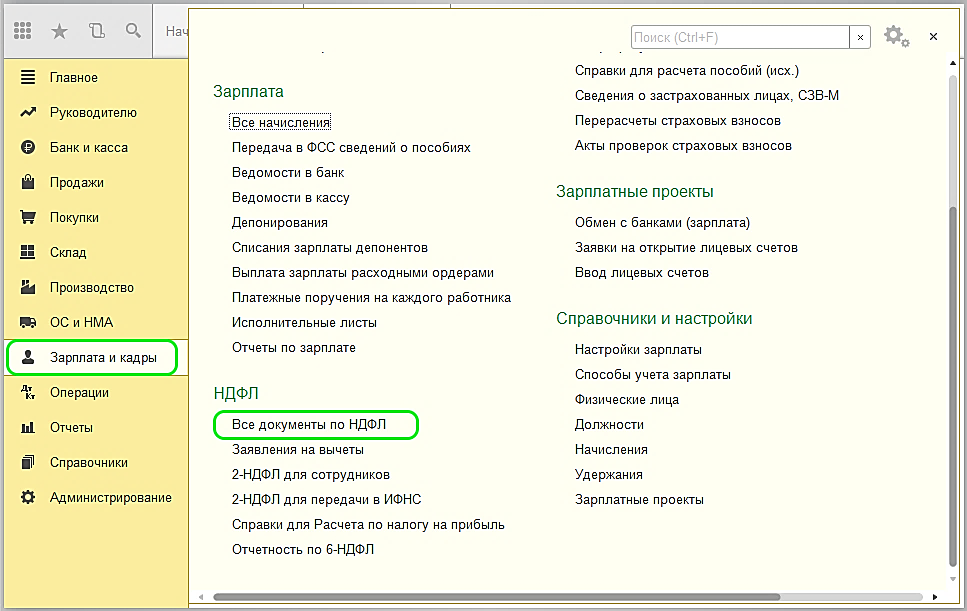967x611 pixels.
Task: Open Сведения о застрахованных лицах, СЗВ-М
Action: tap(707, 96)
